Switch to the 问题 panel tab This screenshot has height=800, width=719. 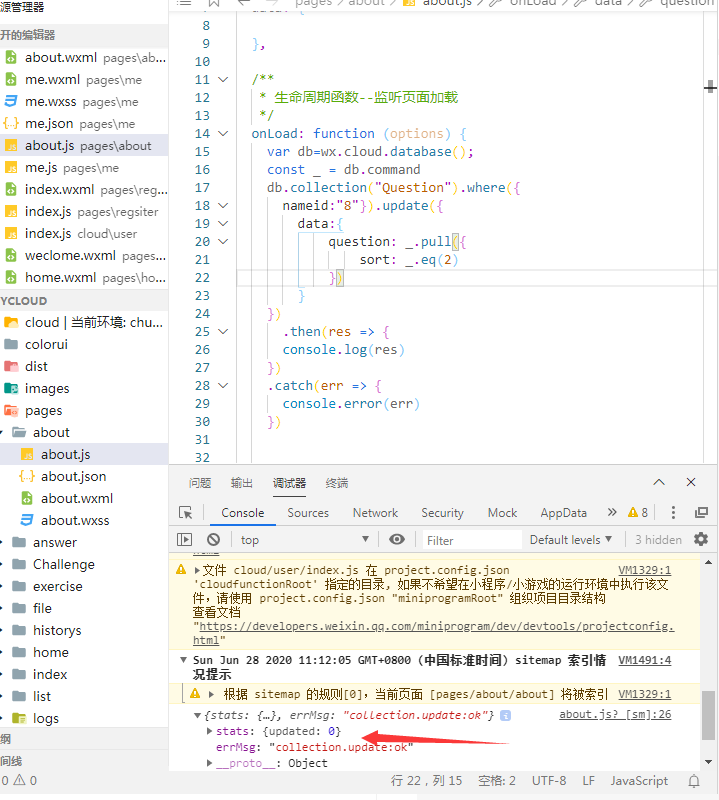[200, 483]
